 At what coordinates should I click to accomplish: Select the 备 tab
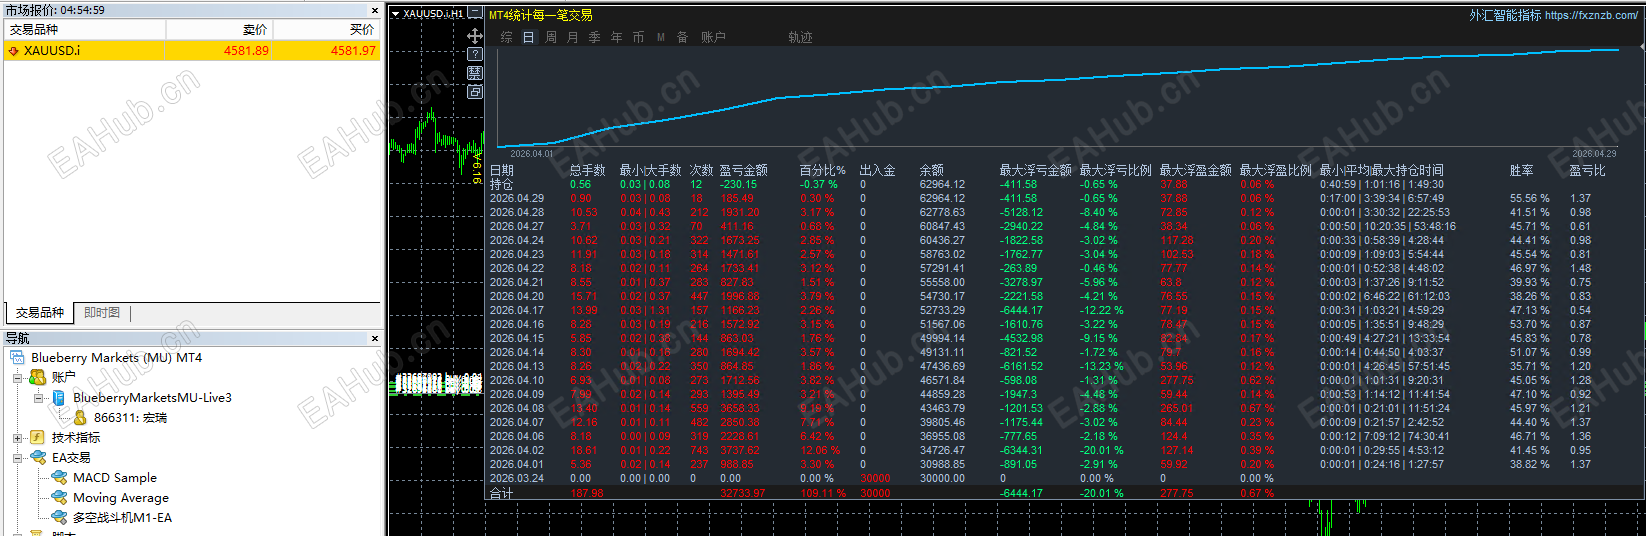(682, 37)
